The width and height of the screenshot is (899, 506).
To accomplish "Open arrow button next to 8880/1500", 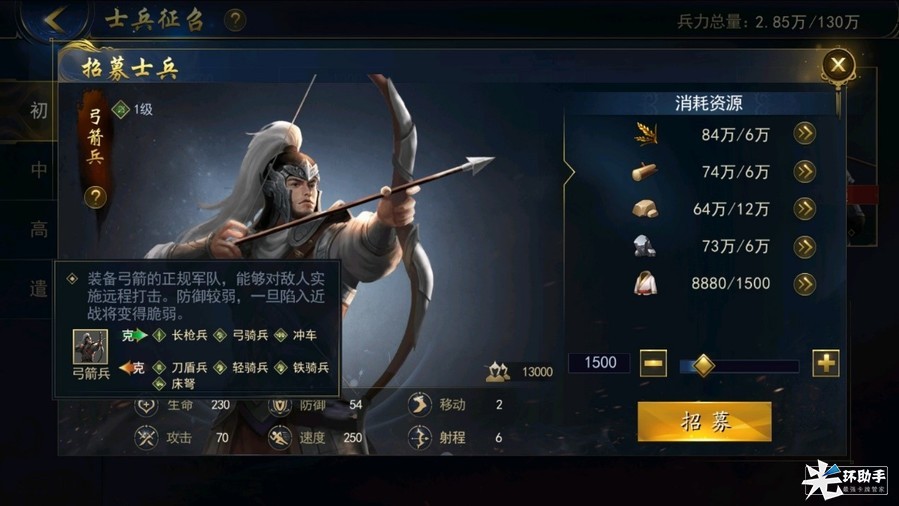I will 804,284.
